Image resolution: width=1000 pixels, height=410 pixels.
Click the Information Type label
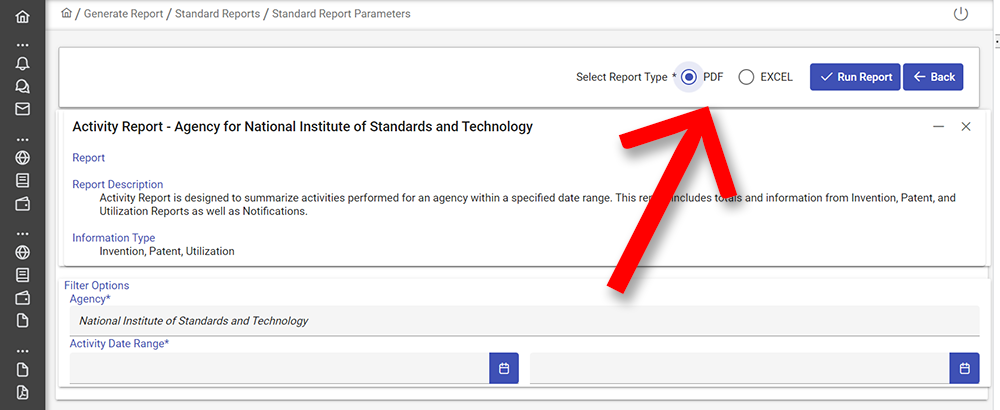[x=114, y=237]
